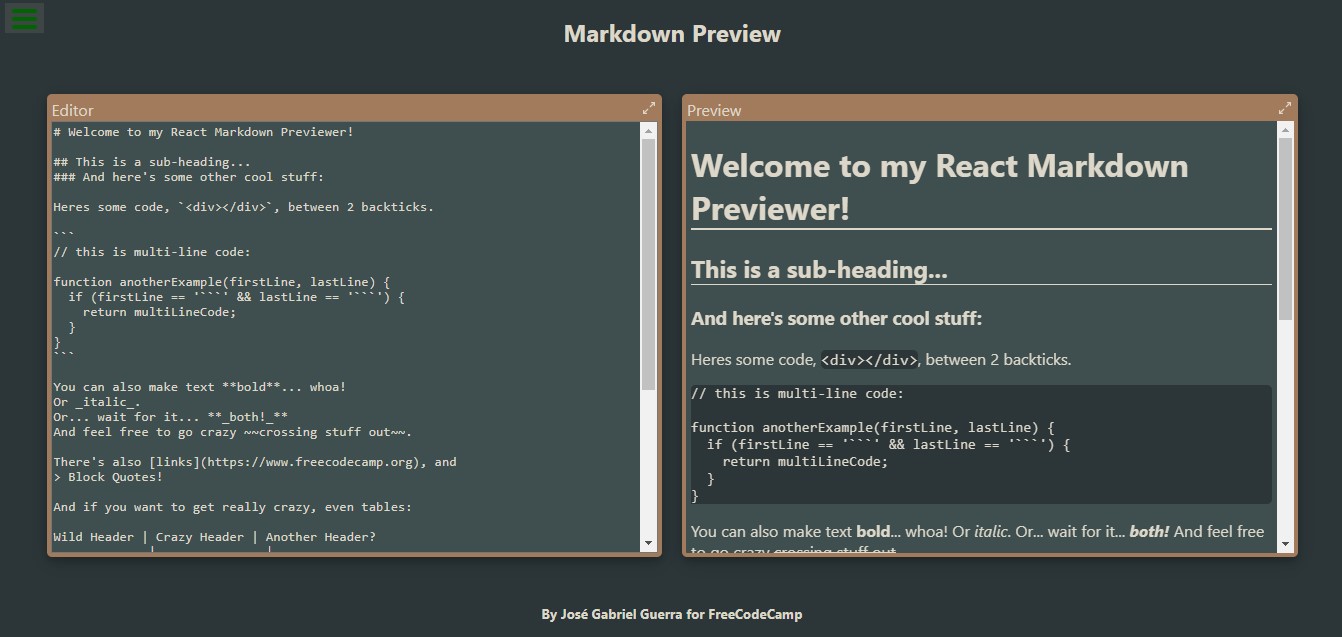The image size is (1342, 637).
Task: Click inline code '<div></div>' in preview
Action: click(869, 360)
